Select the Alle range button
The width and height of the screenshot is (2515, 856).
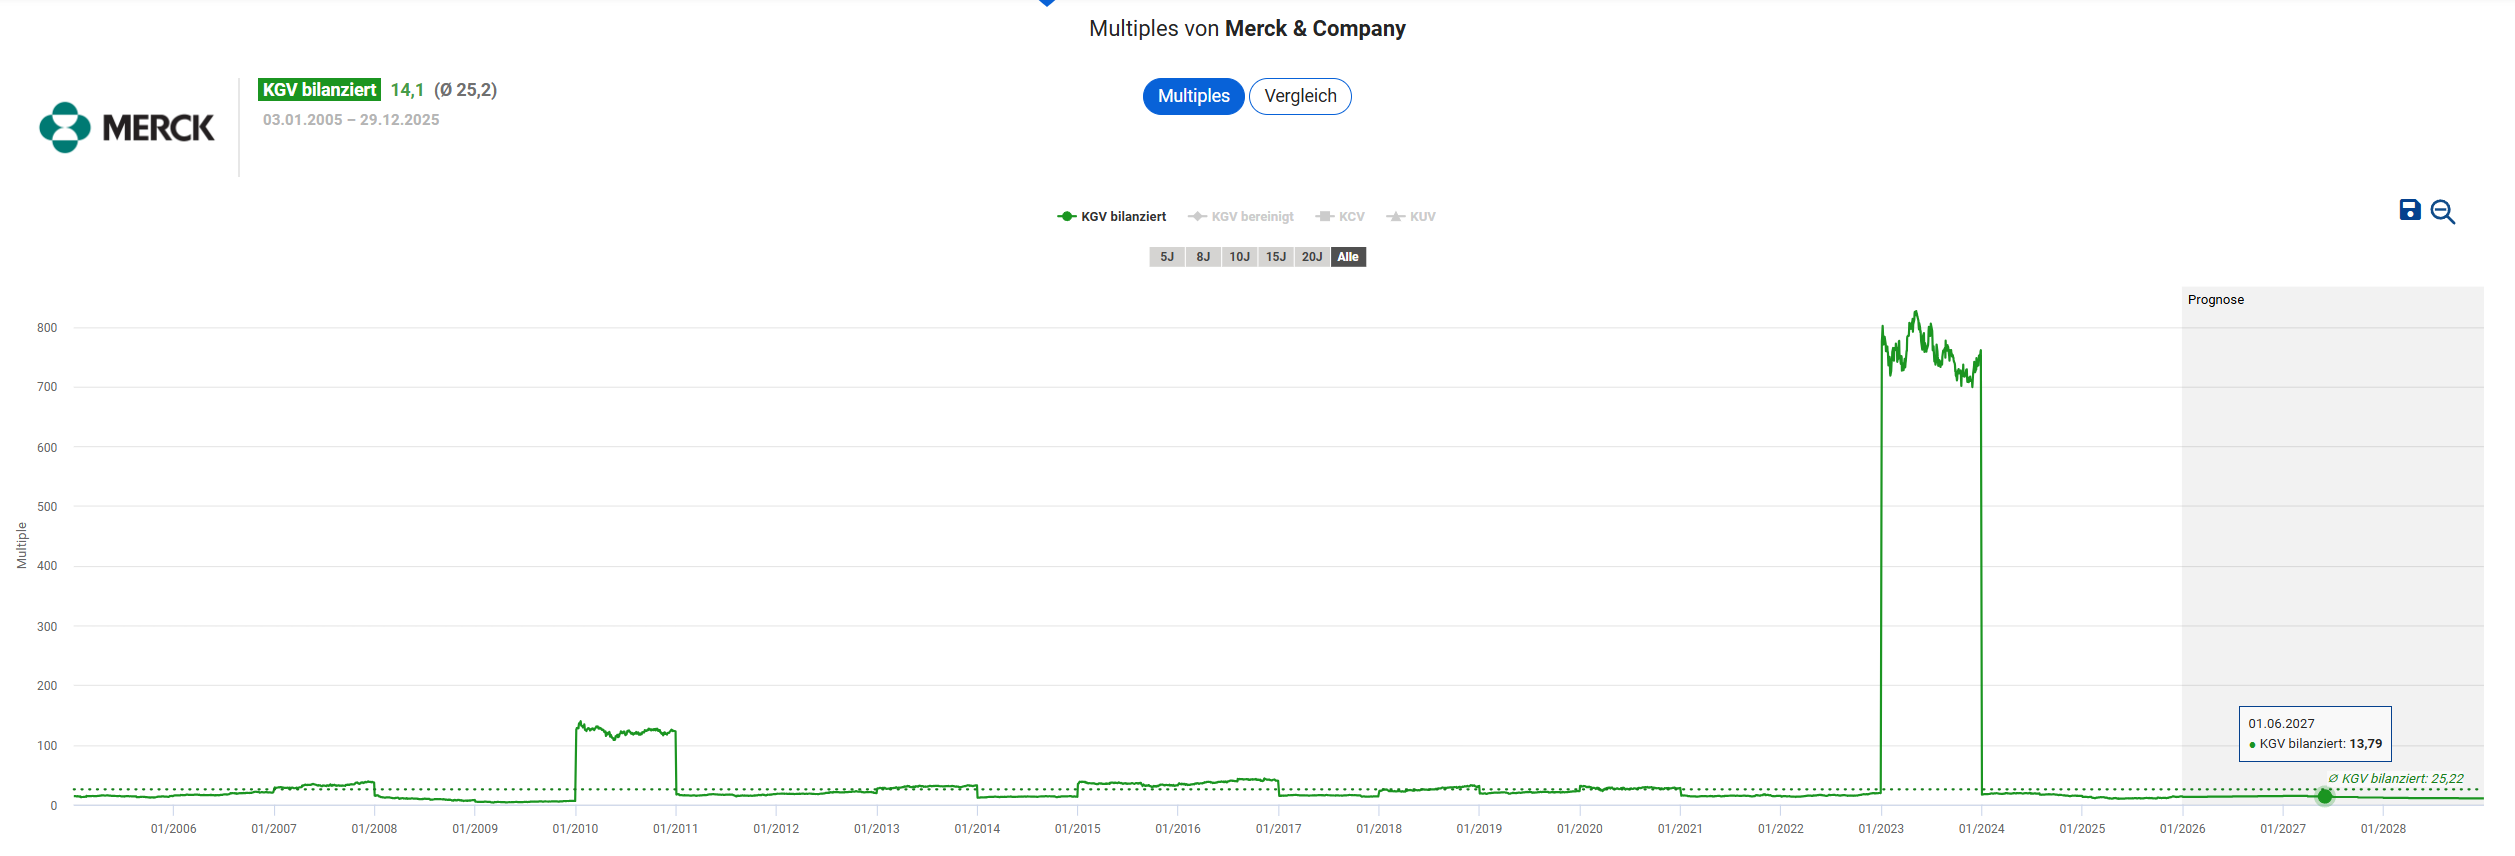tap(1348, 257)
